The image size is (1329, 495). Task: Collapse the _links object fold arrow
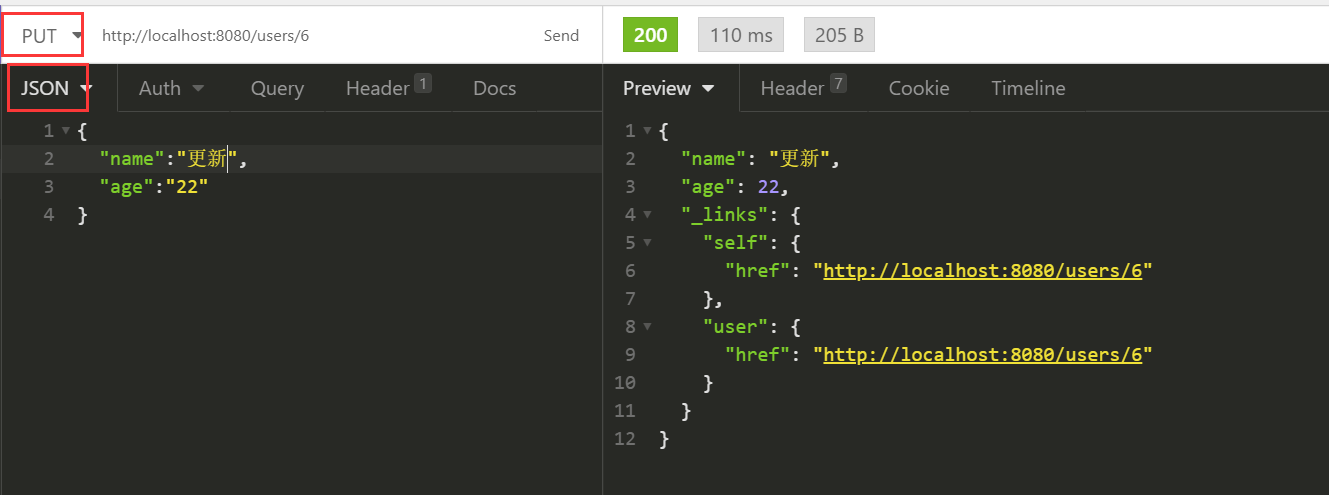pyautogui.click(x=648, y=215)
